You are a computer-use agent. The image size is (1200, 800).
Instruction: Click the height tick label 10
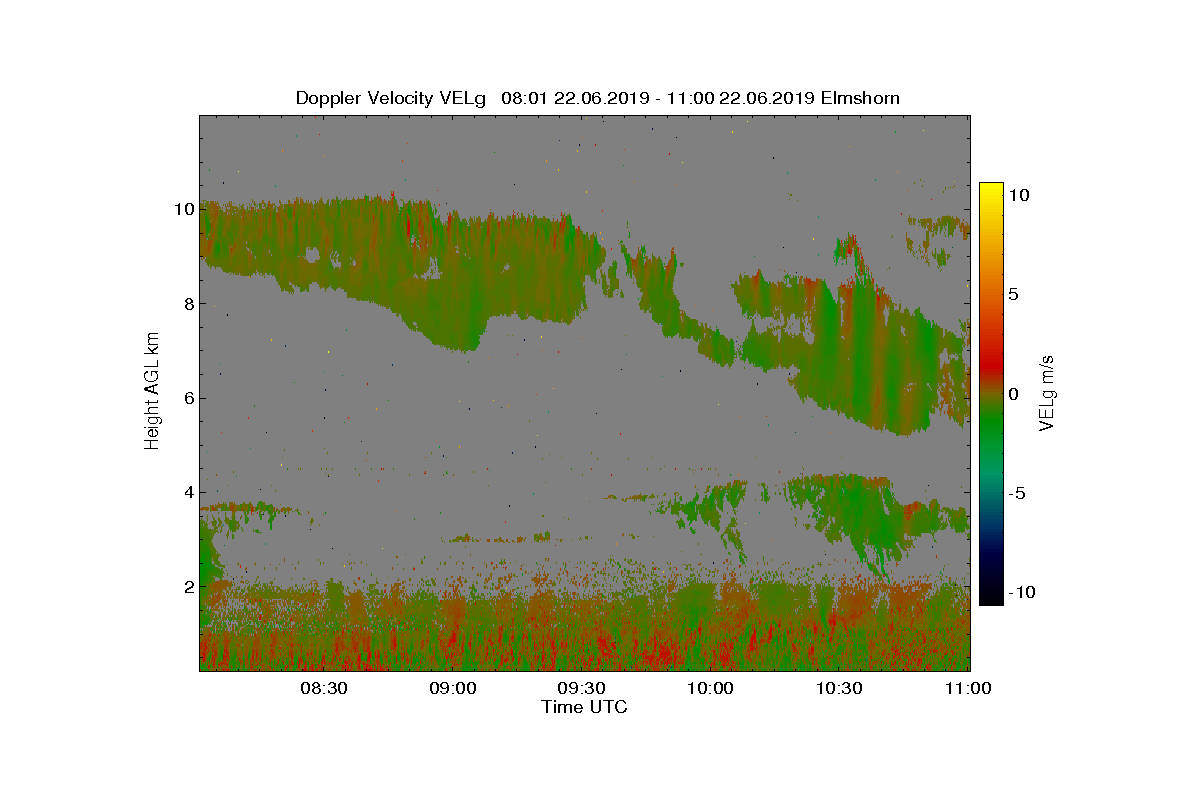[183, 209]
